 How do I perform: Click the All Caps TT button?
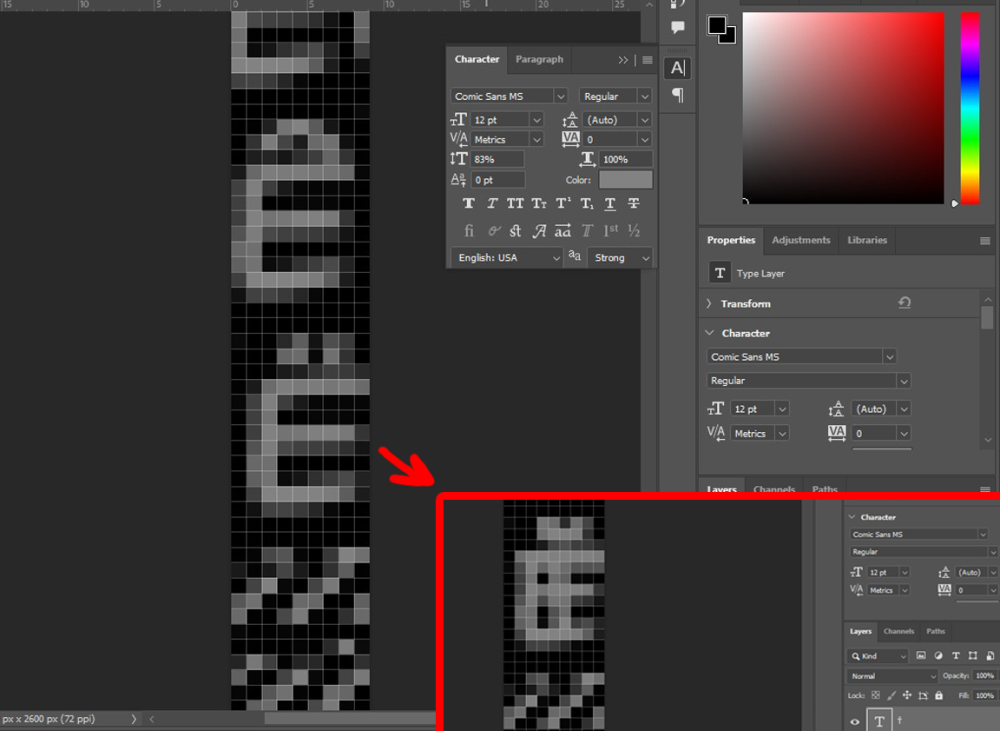515,204
